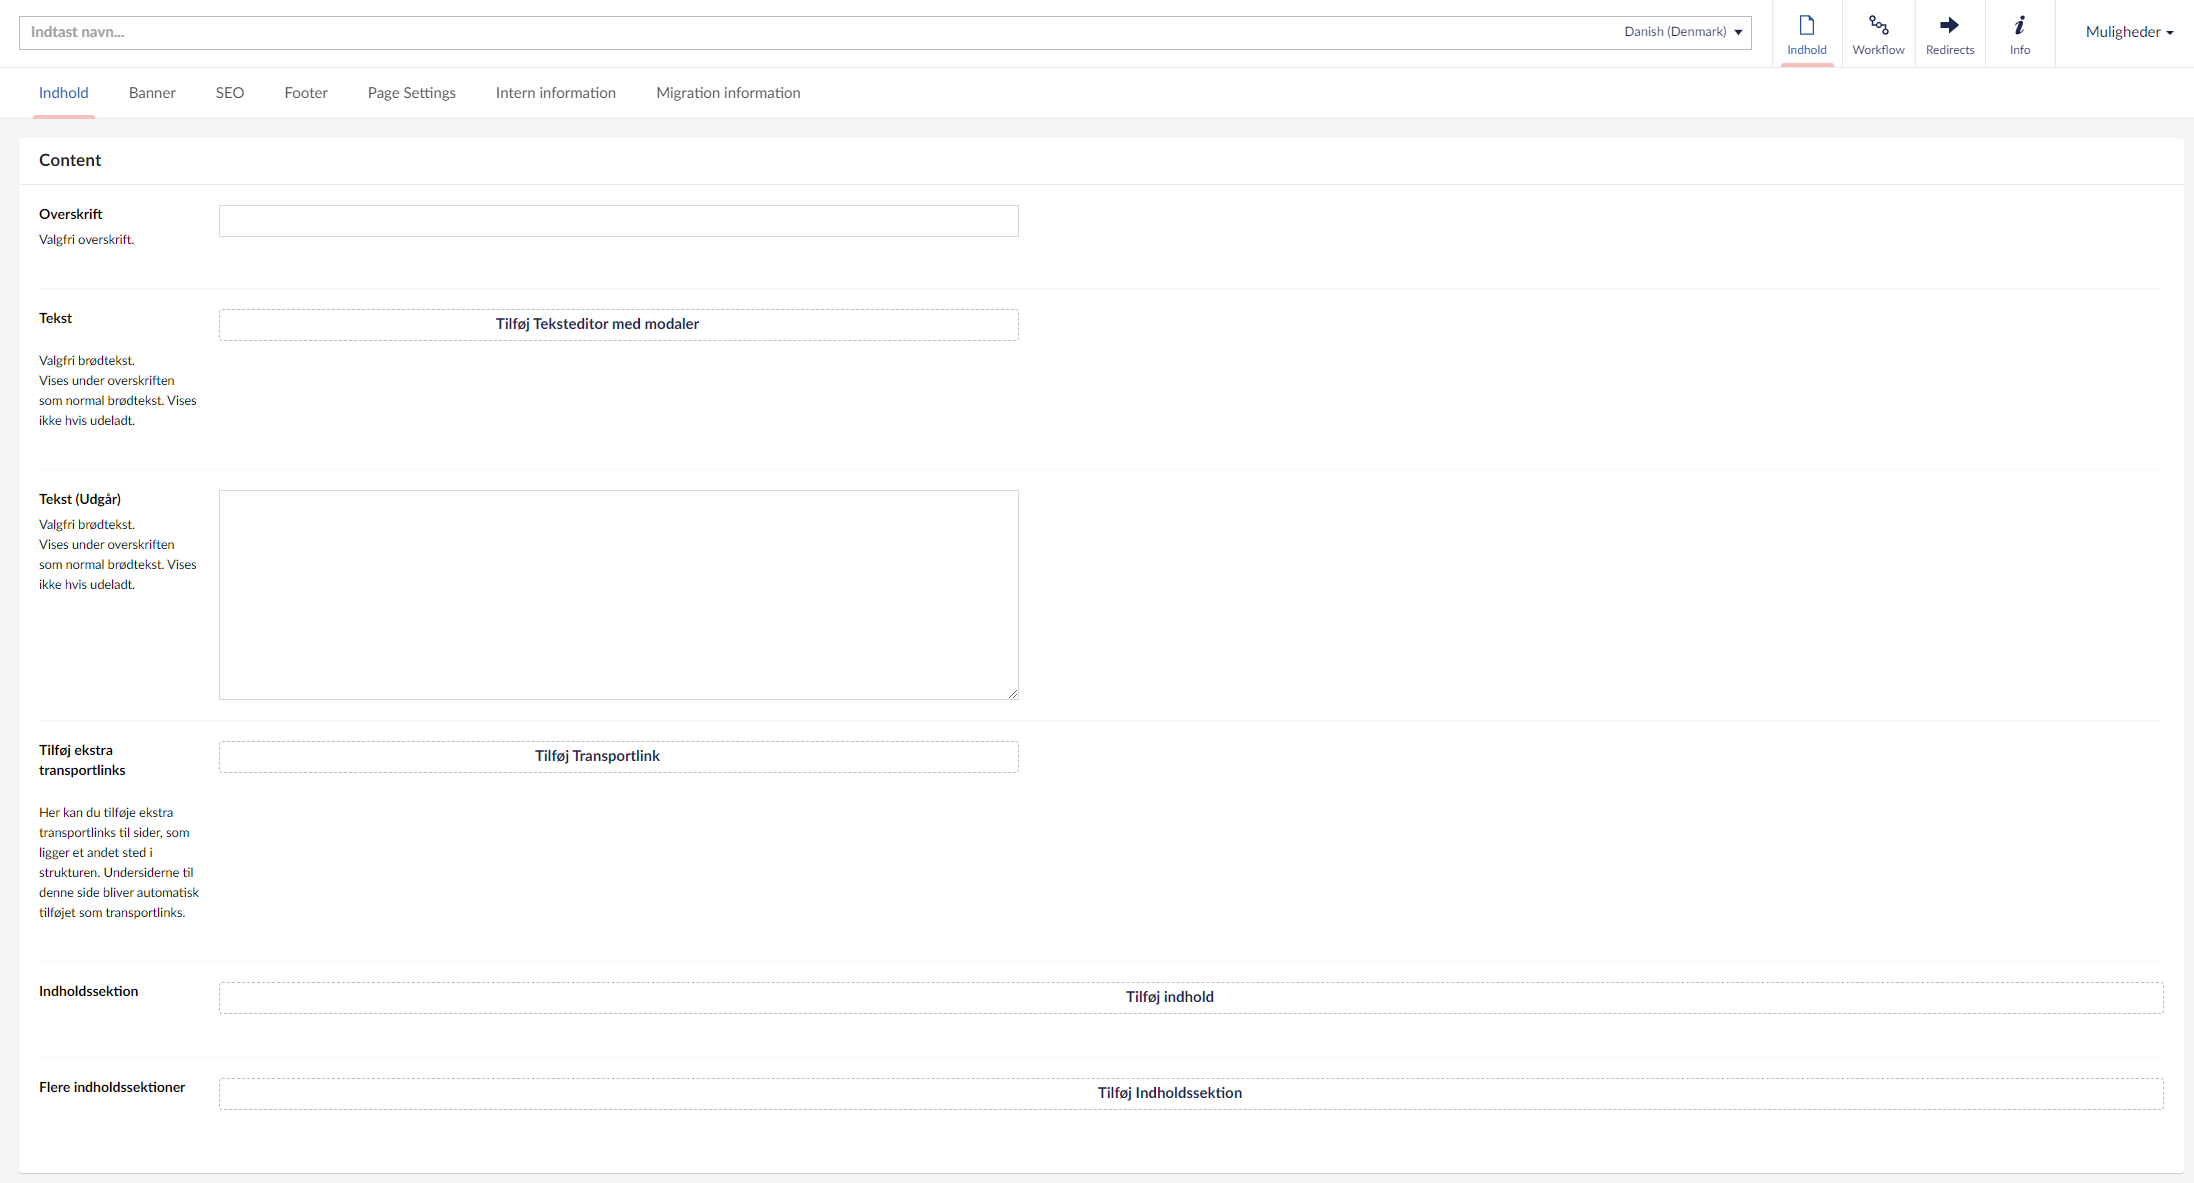This screenshot has height=1183, width=2194.
Task: Open the Workflow app icon
Action: point(1878,34)
